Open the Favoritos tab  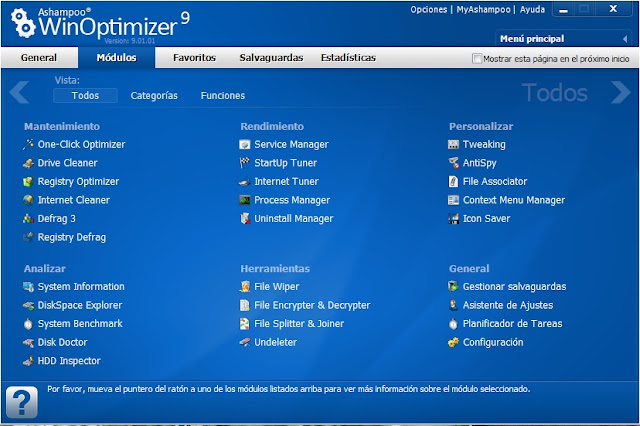(x=194, y=58)
